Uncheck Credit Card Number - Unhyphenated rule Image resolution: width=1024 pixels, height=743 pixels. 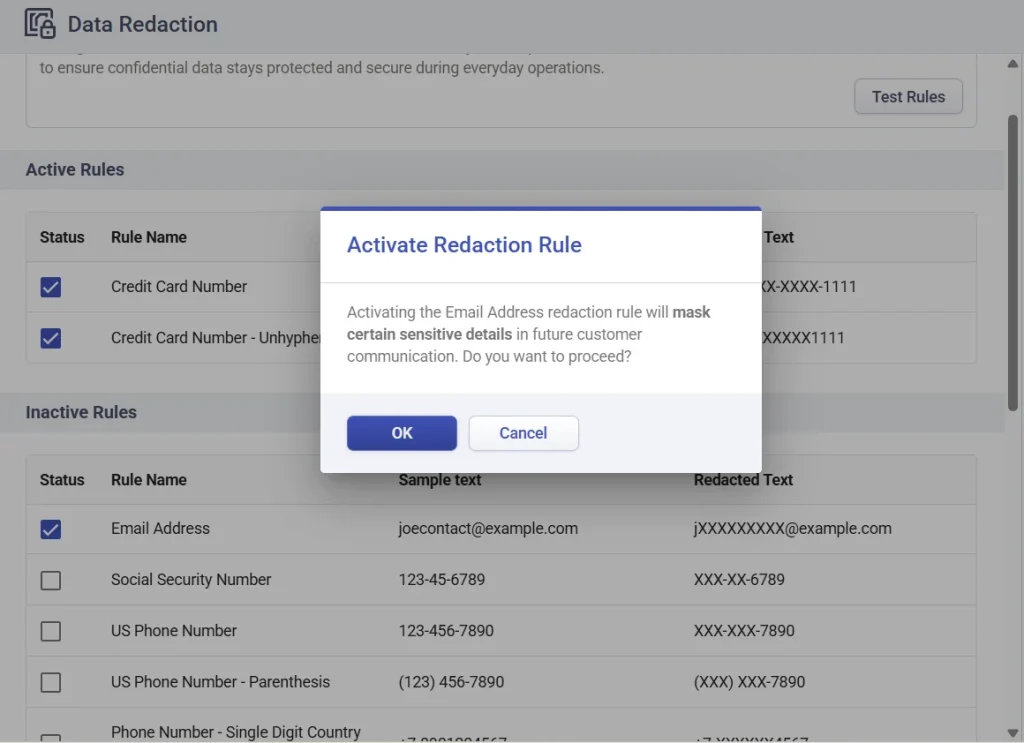coord(51,338)
